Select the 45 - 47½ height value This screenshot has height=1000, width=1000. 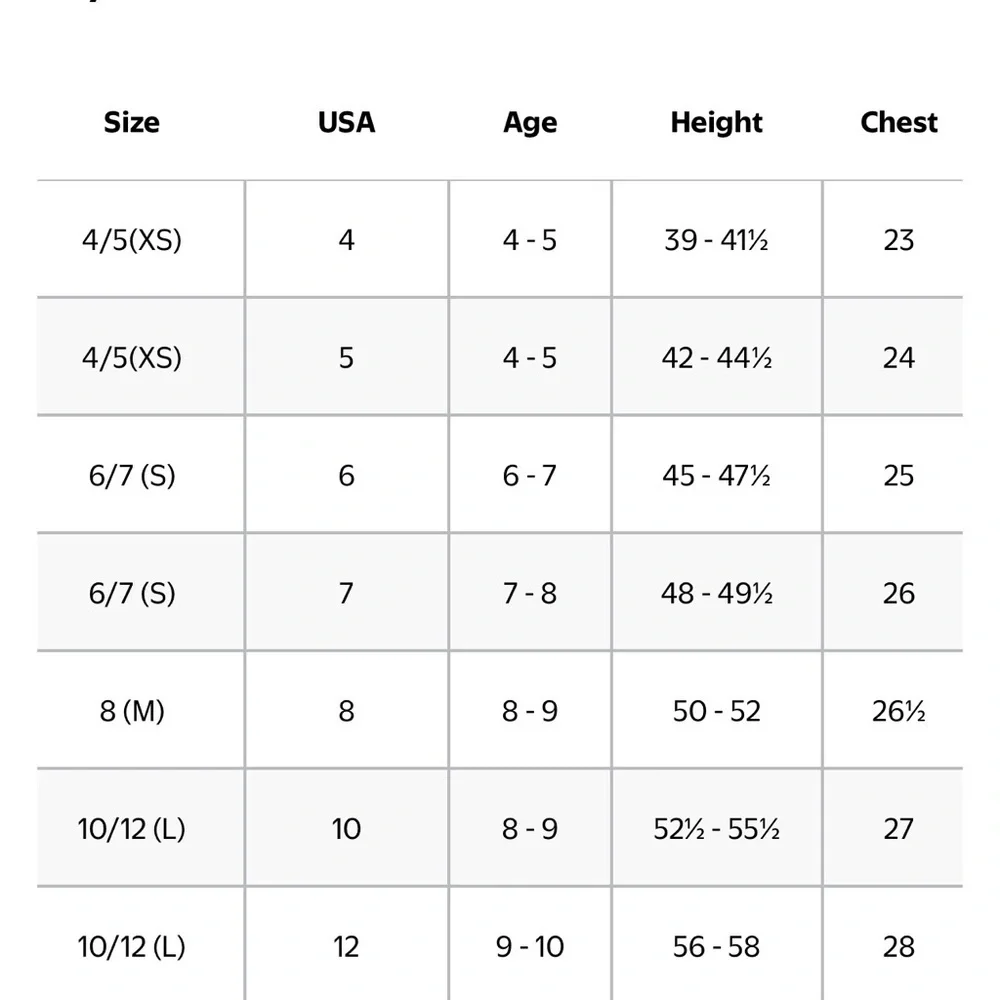716,475
